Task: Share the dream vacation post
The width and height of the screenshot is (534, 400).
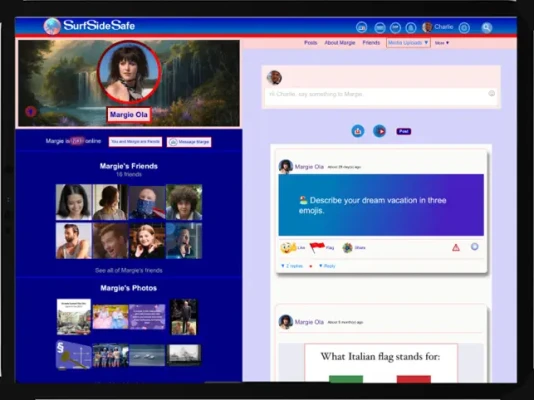Action: (354, 248)
